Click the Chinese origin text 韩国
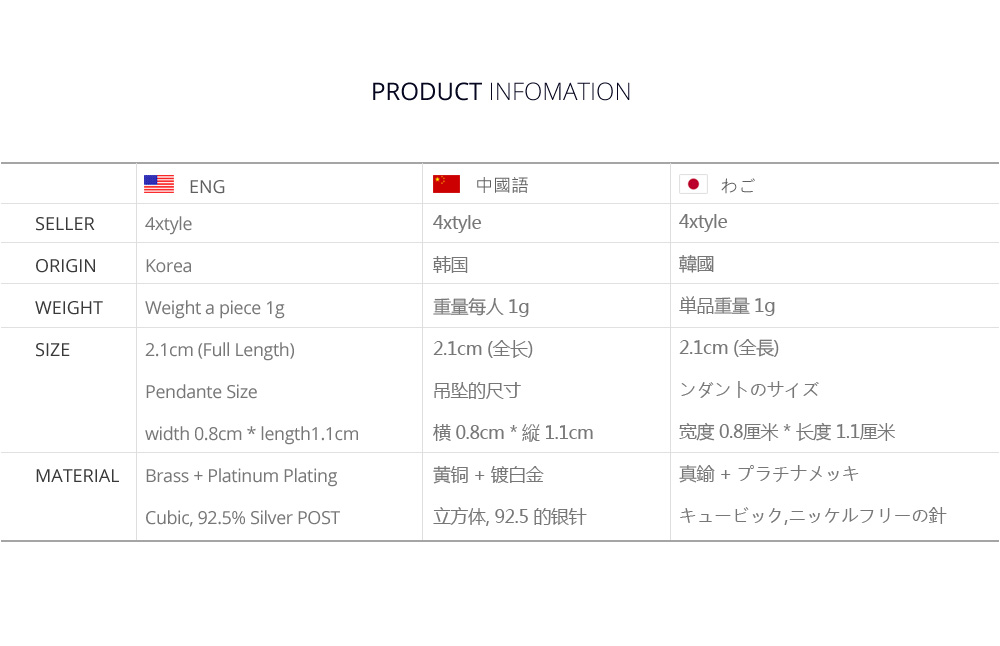This screenshot has height=646, width=1000. pos(450,265)
